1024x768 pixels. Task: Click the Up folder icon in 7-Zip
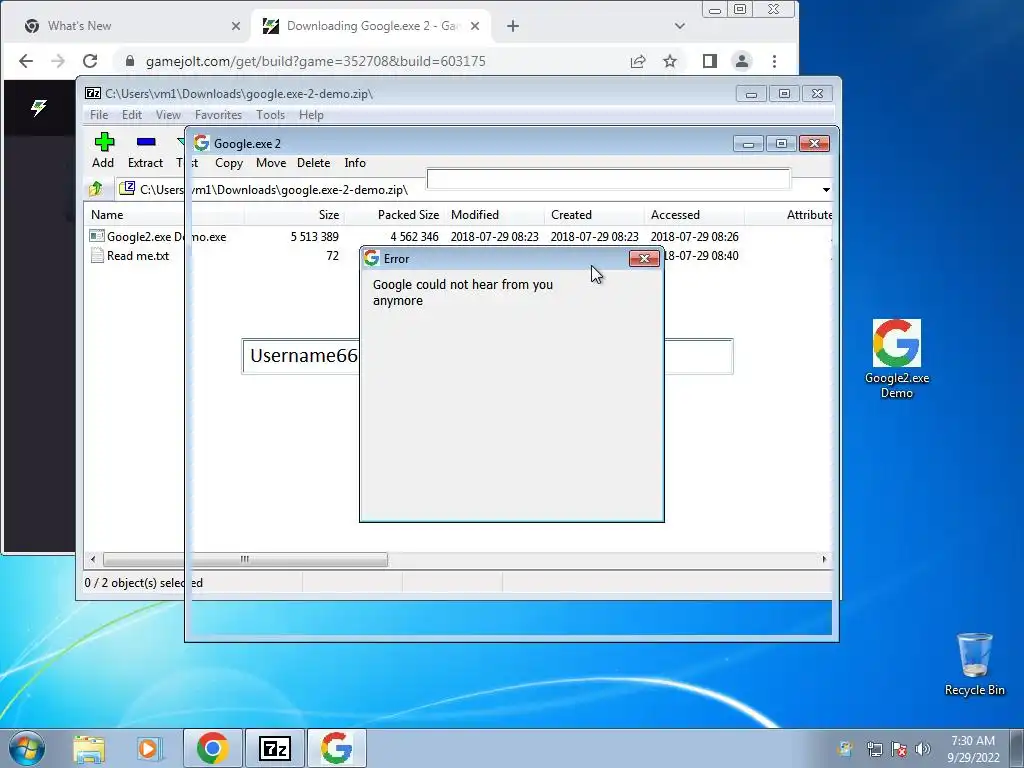(96, 189)
